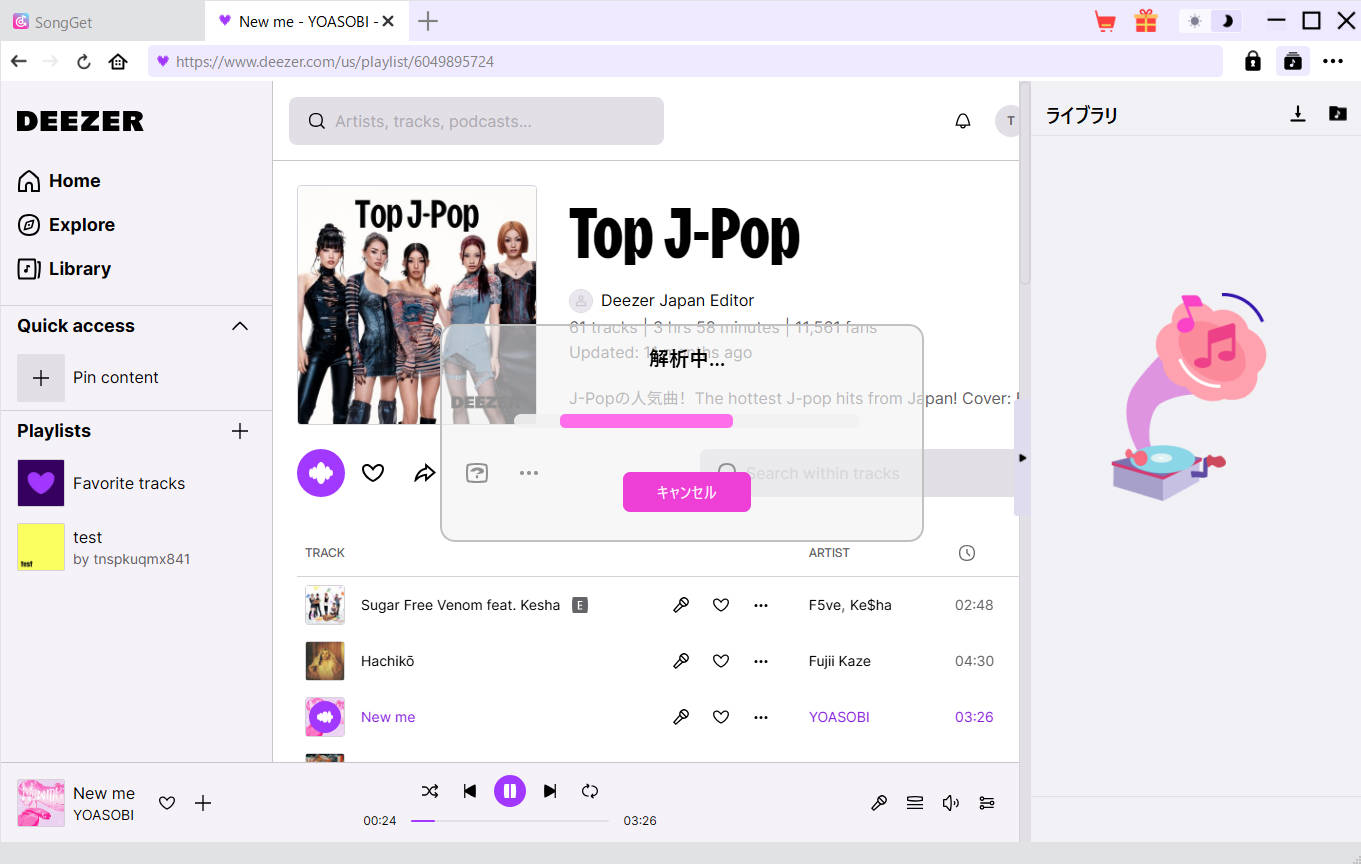The height and width of the screenshot is (864, 1361).
Task: Open the music library icon beside the address bar
Action: click(1292, 61)
